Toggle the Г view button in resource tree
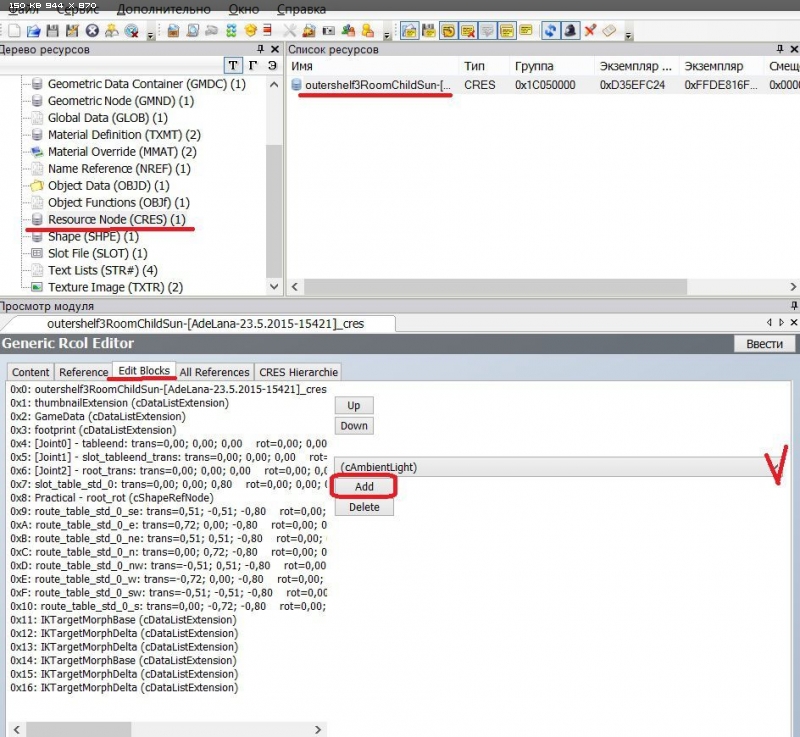This screenshot has width=800, height=737. click(x=252, y=66)
